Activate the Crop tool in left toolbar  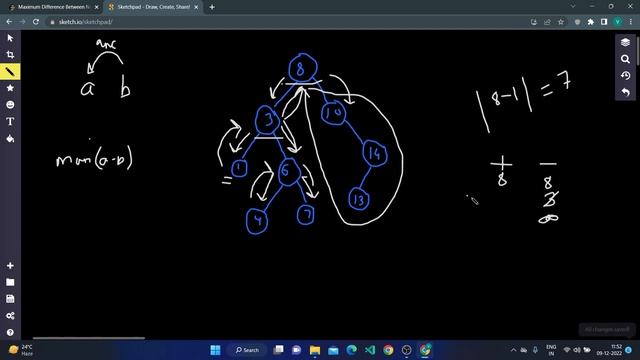[x=10, y=55]
